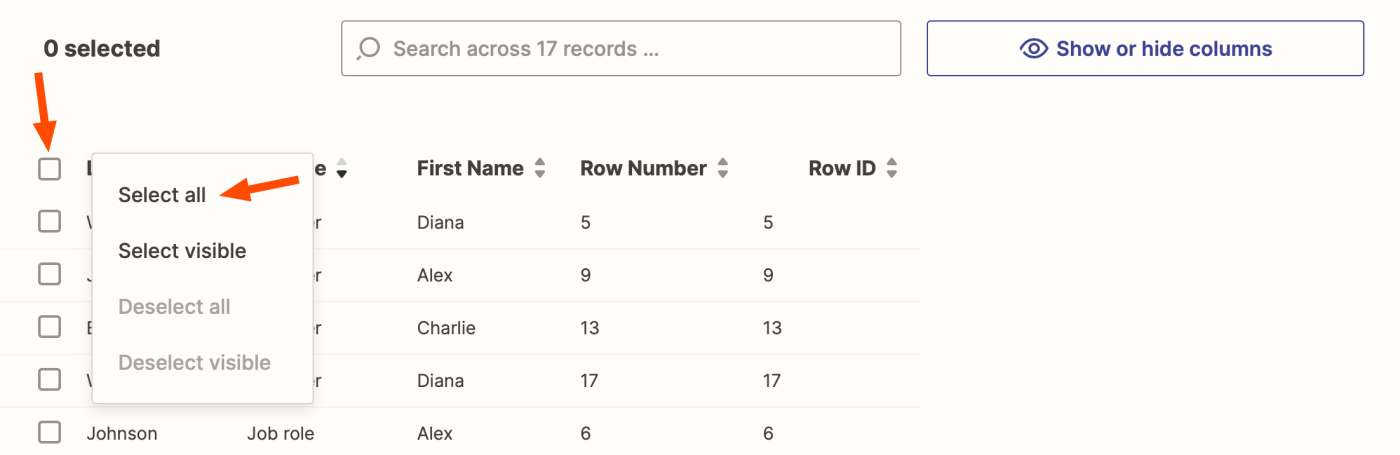This screenshot has width=1400, height=455.
Task: Check the row for Diana number 17
Action: click(50, 380)
